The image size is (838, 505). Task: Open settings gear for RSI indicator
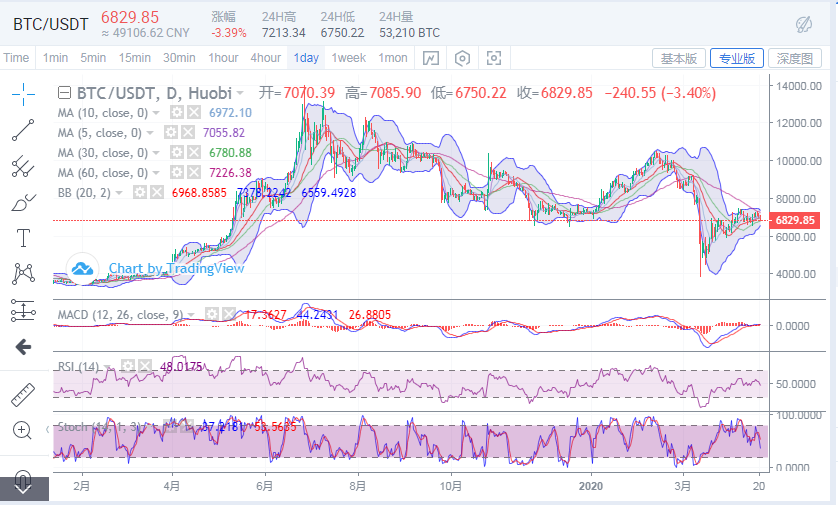tap(128, 367)
